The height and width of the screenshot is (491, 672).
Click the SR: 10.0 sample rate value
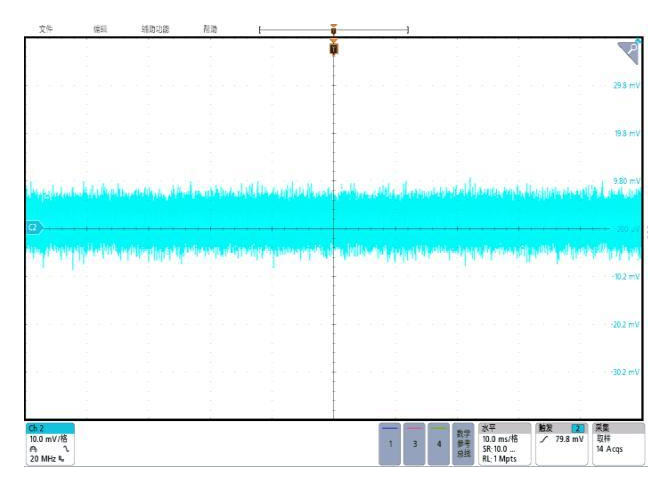coord(498,449)
